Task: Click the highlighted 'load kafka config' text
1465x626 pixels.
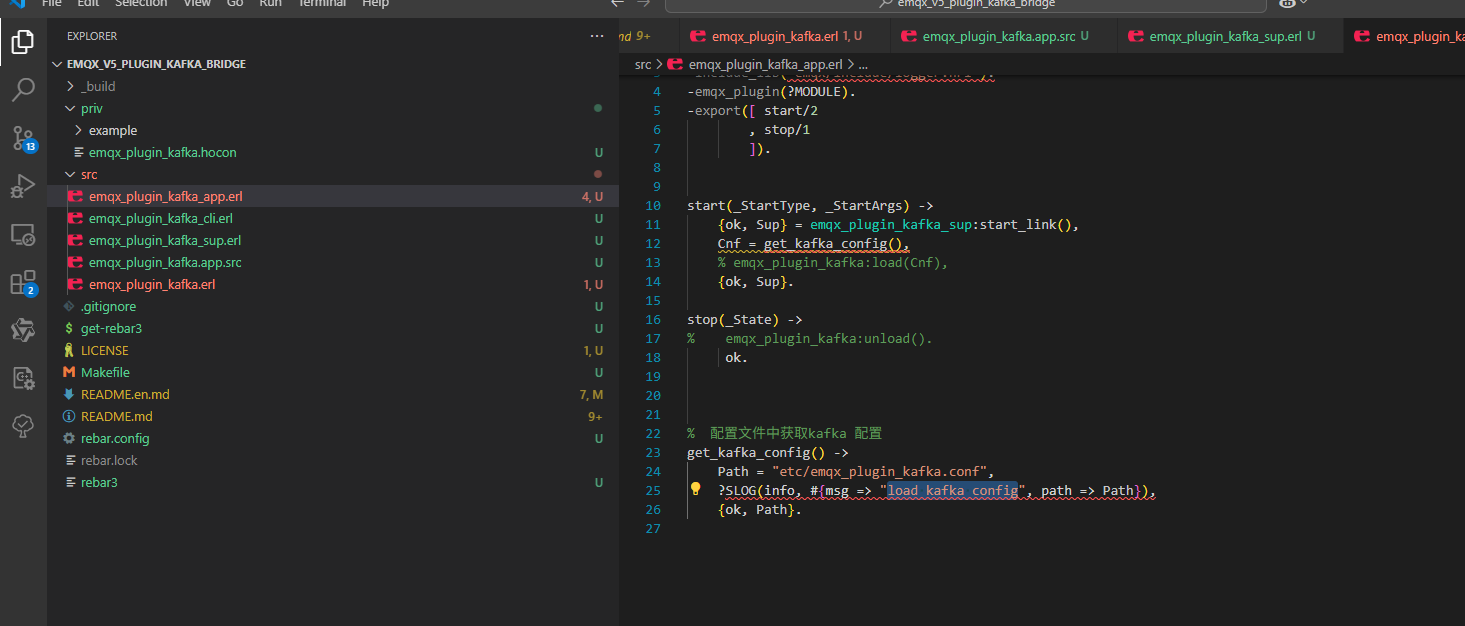Action: [x=952, y=490]
